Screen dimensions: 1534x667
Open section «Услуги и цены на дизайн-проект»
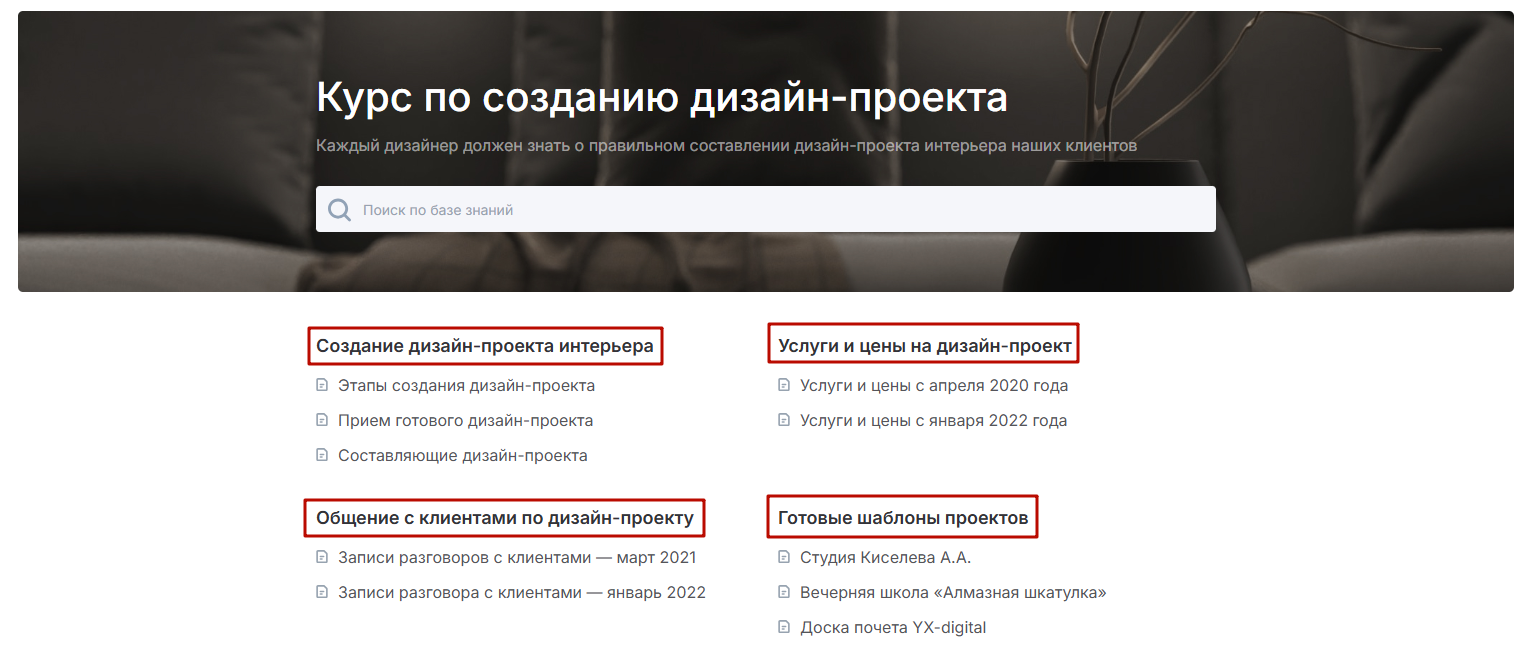click(924, 346)
